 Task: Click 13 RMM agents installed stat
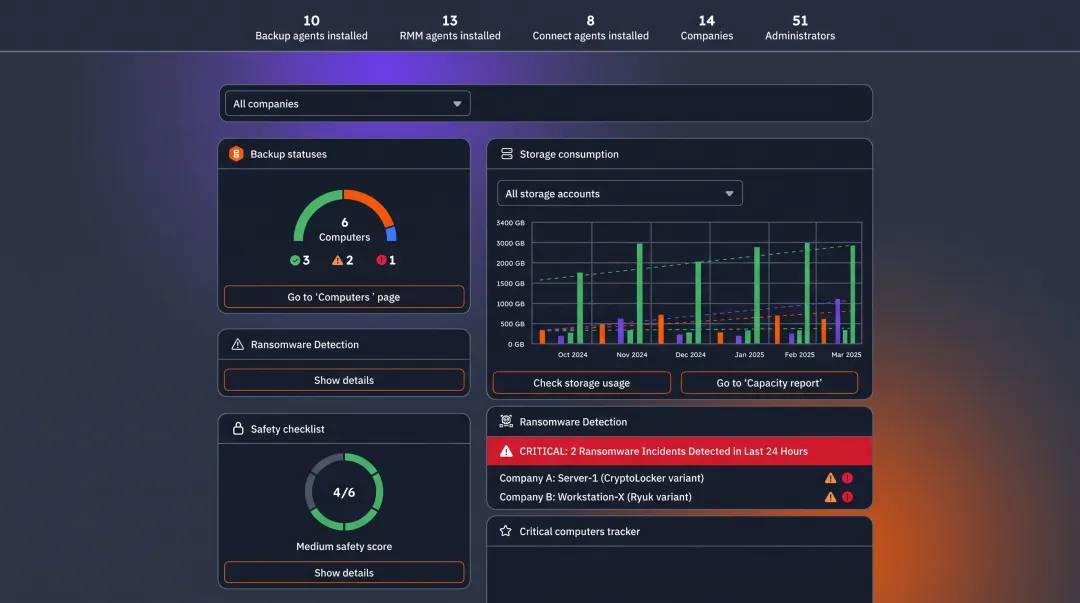pyautogui.click(x=450, y=28)
